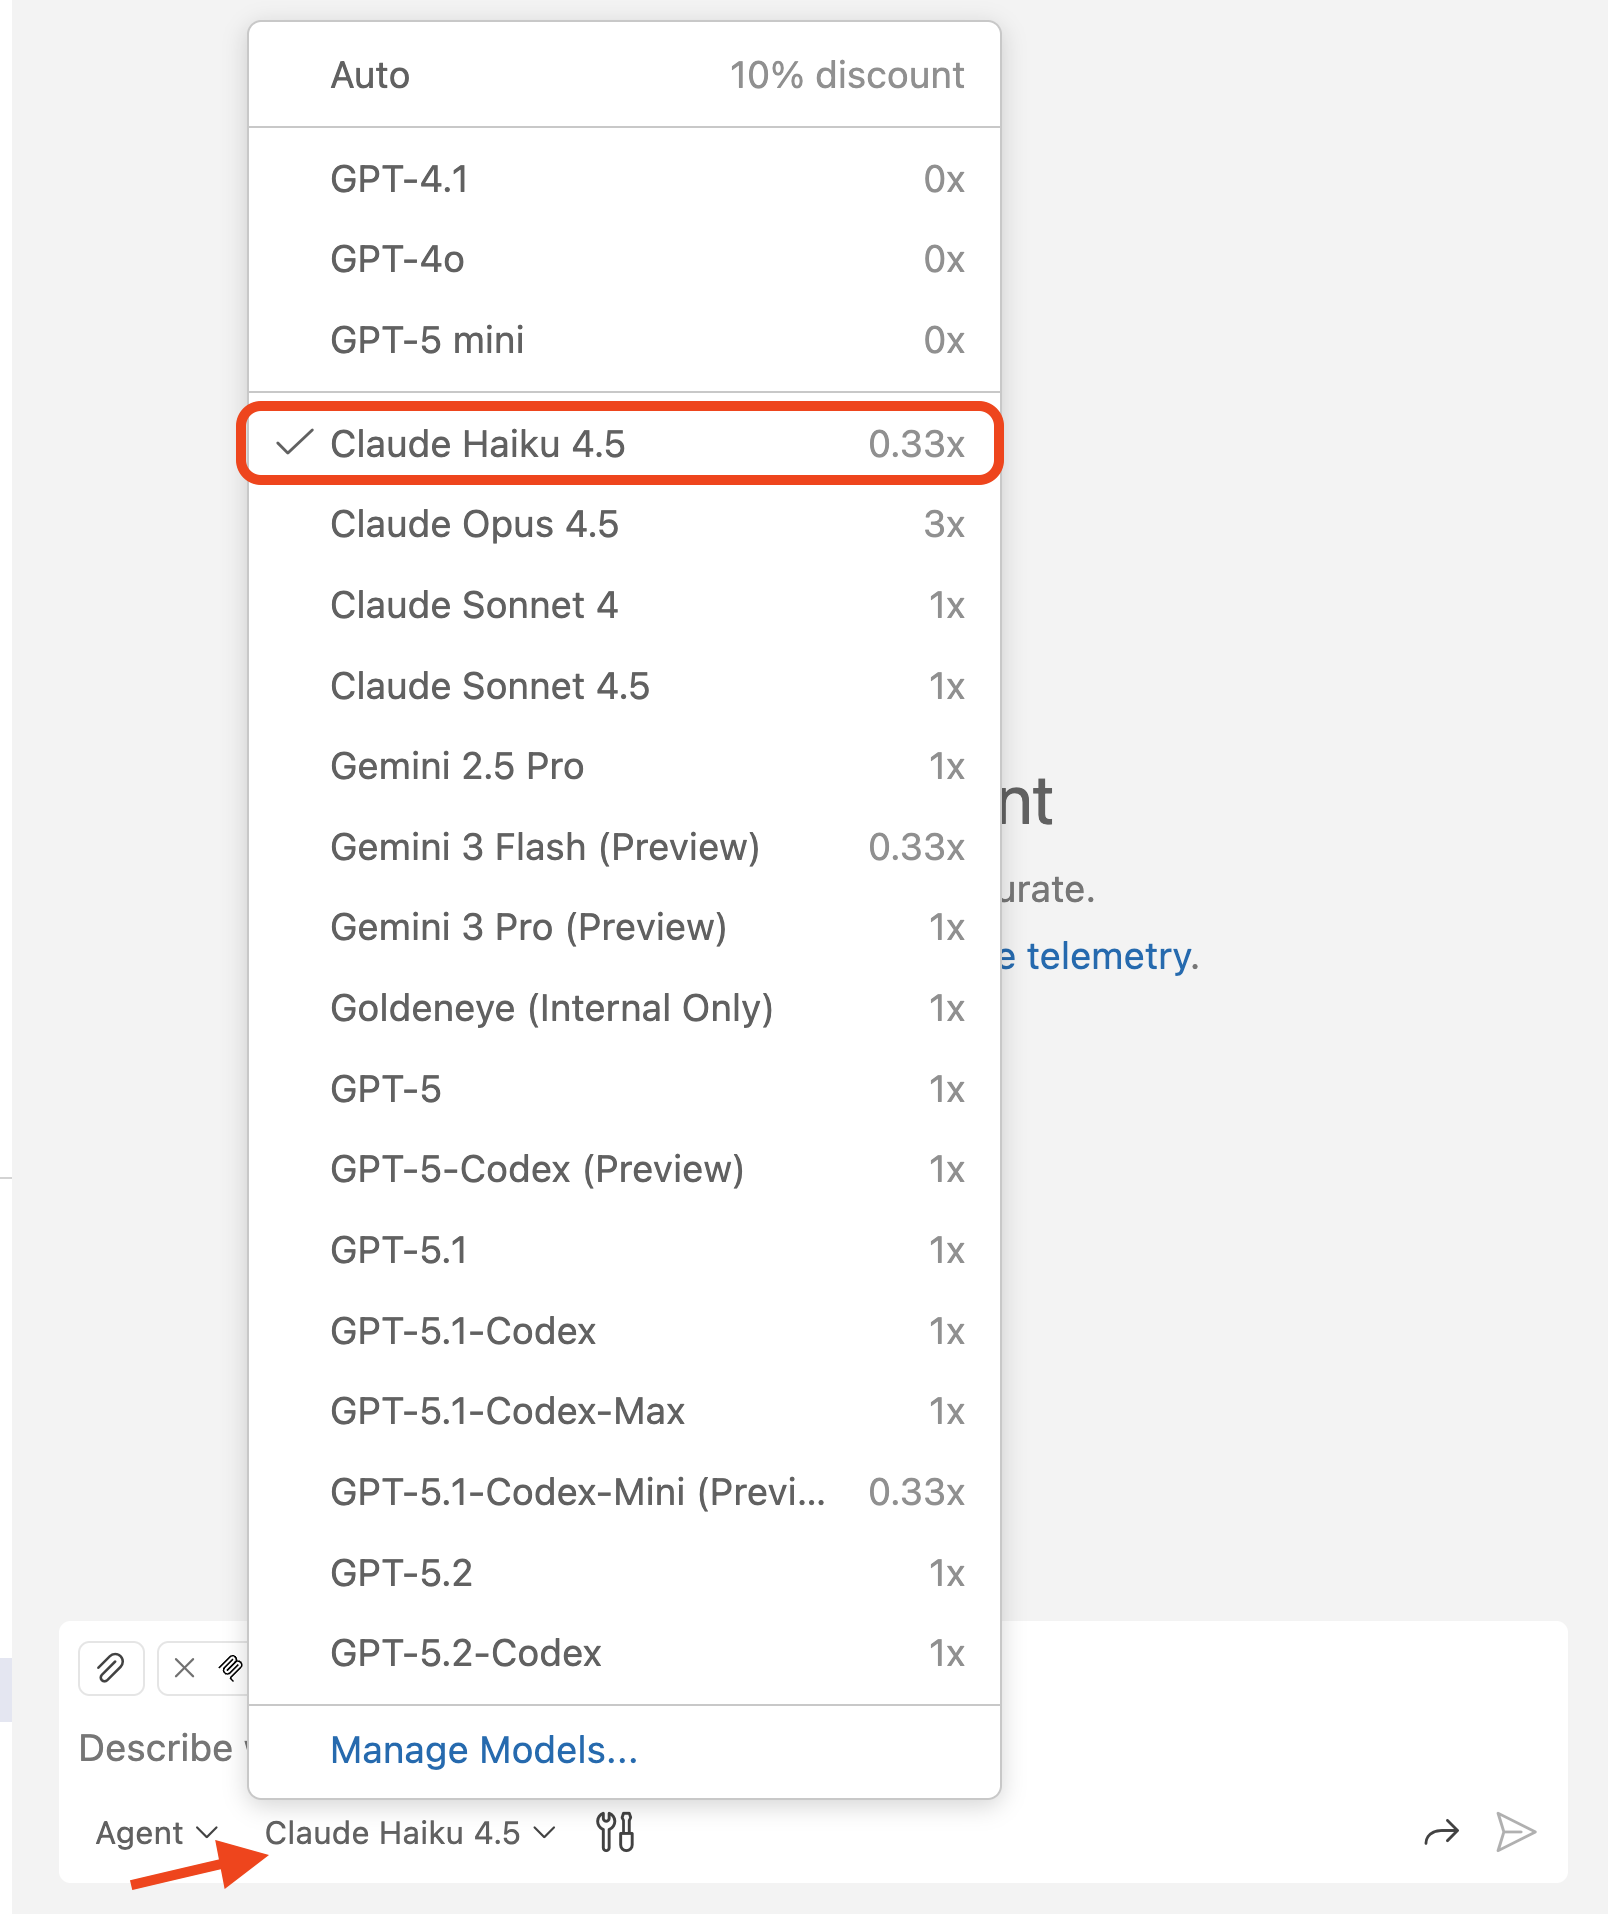Open the Manage Models page

coord(483,1750)
